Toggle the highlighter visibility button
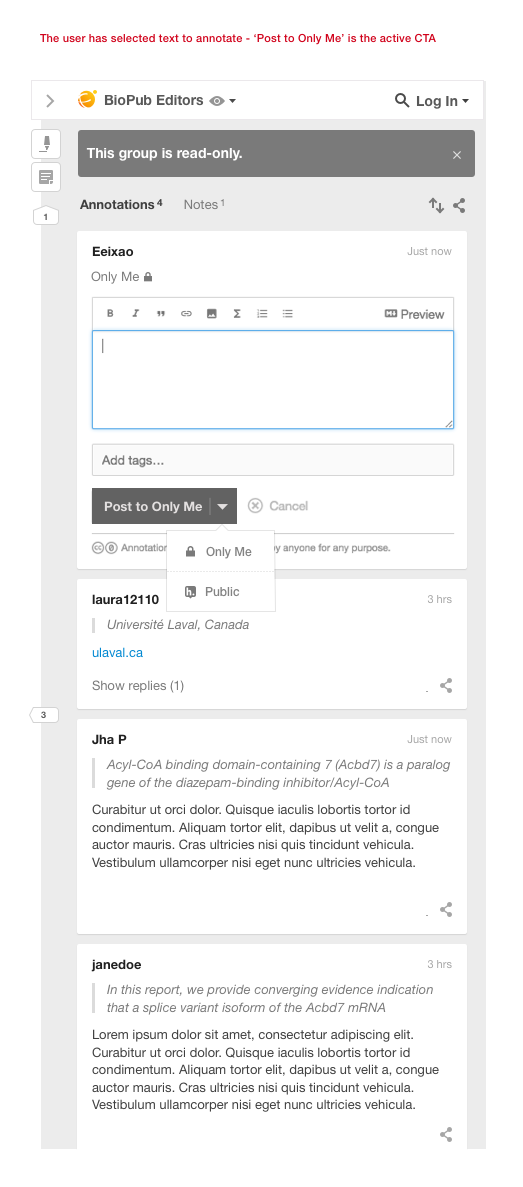Image resolution: width=523 pixels, height=1187 pixels. (46, 144)
